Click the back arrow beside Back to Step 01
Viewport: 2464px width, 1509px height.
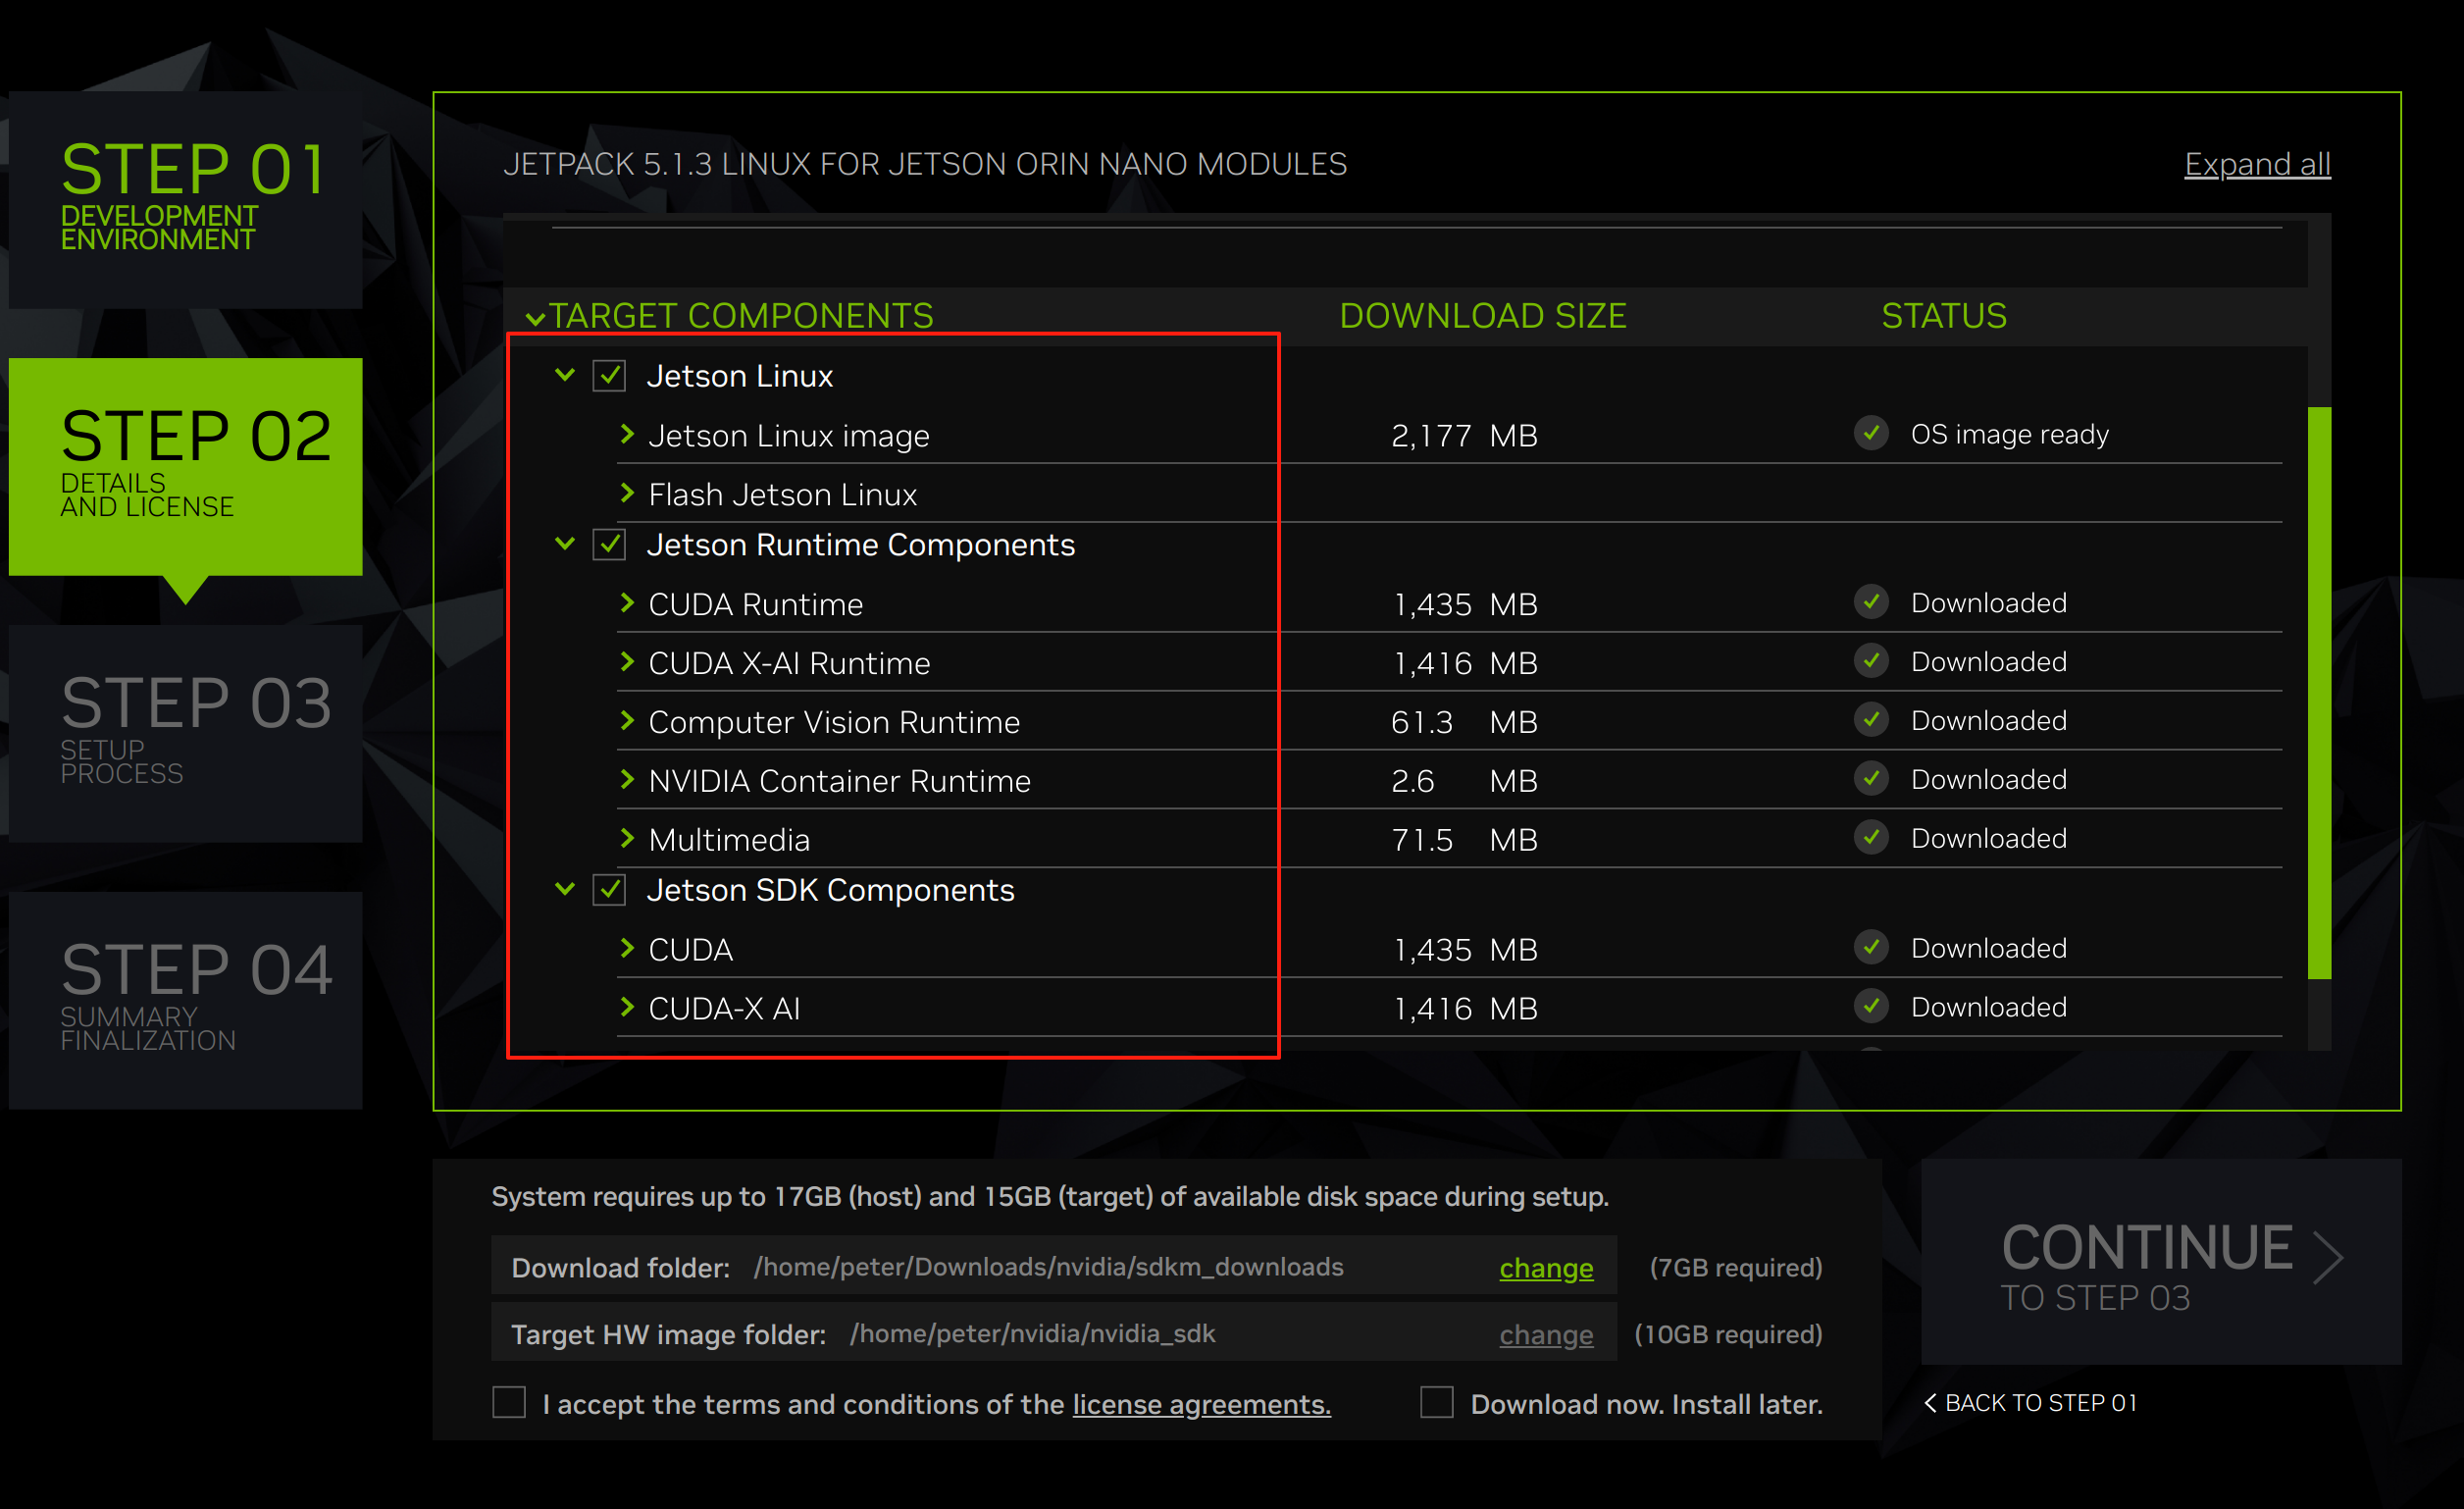click(1930, 1403)
